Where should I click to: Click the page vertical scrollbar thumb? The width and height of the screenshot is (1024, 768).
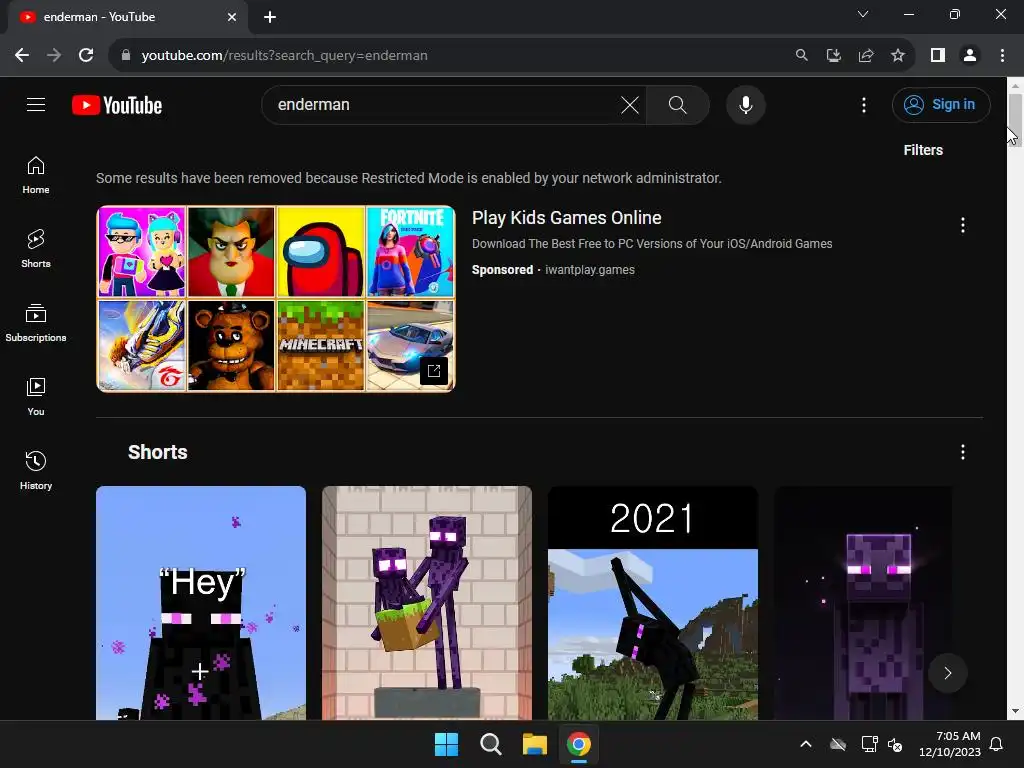pos(1015,120)
